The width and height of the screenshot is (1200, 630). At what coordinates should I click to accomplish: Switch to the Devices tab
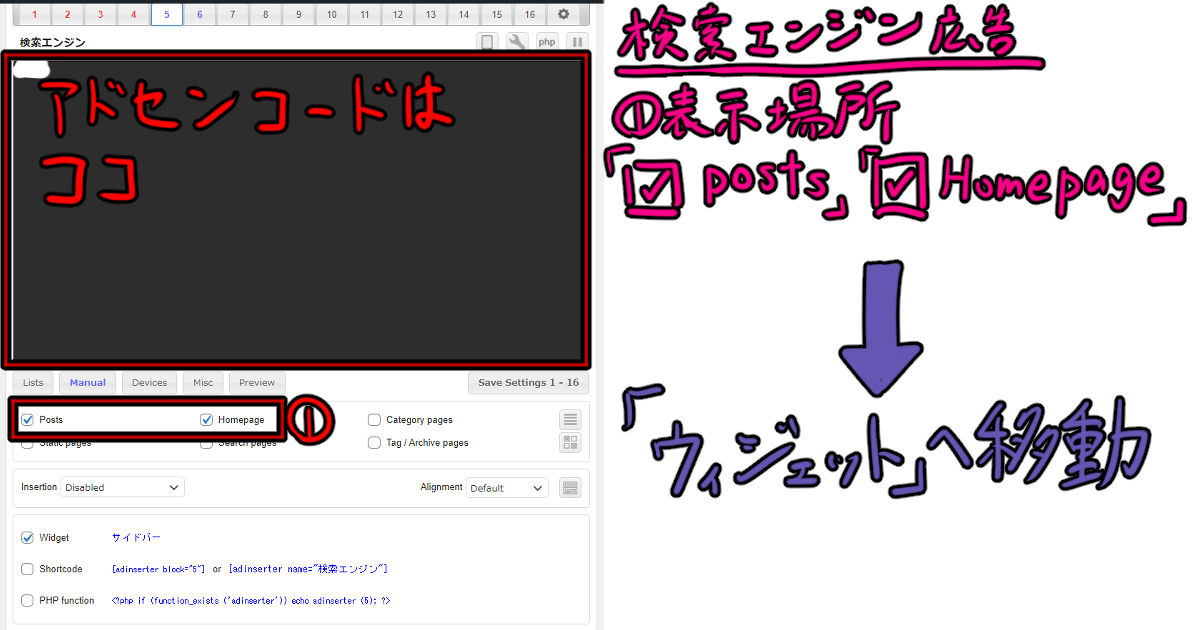coord(148,382)
